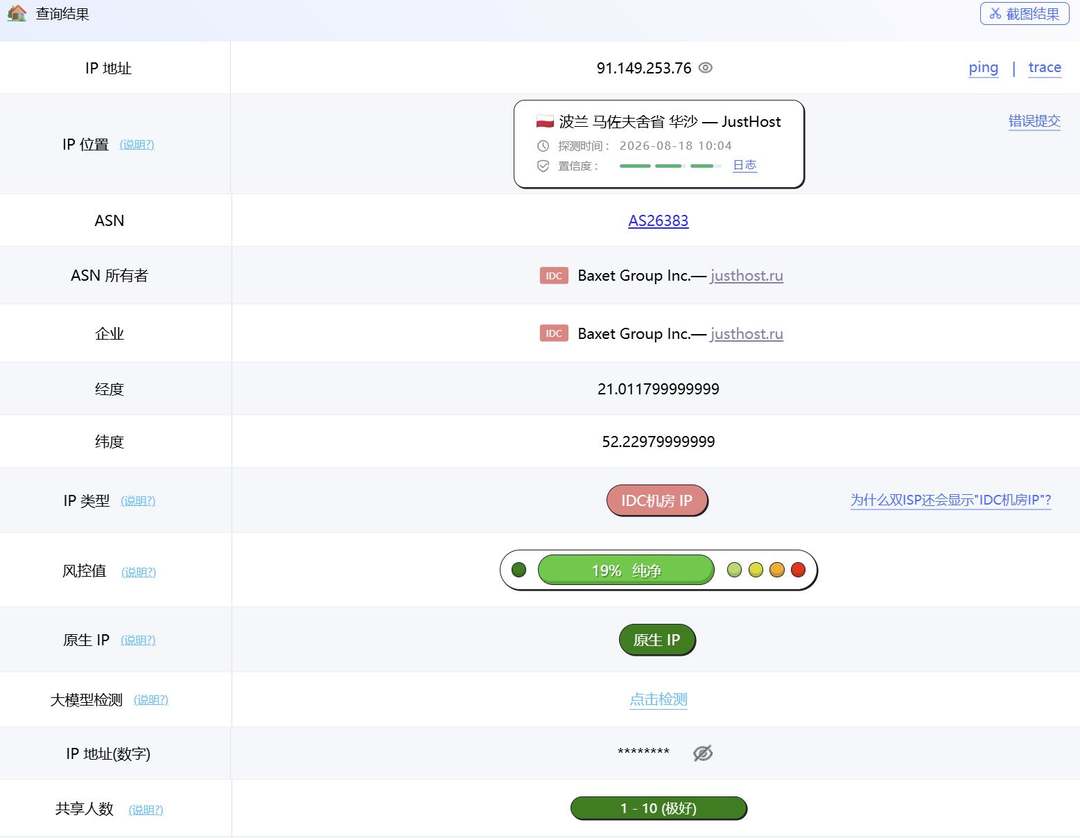Viewport: 1080px width, 838px height.
Task: Click the 截图结果 screenshot button
Action: point(1024,13)
